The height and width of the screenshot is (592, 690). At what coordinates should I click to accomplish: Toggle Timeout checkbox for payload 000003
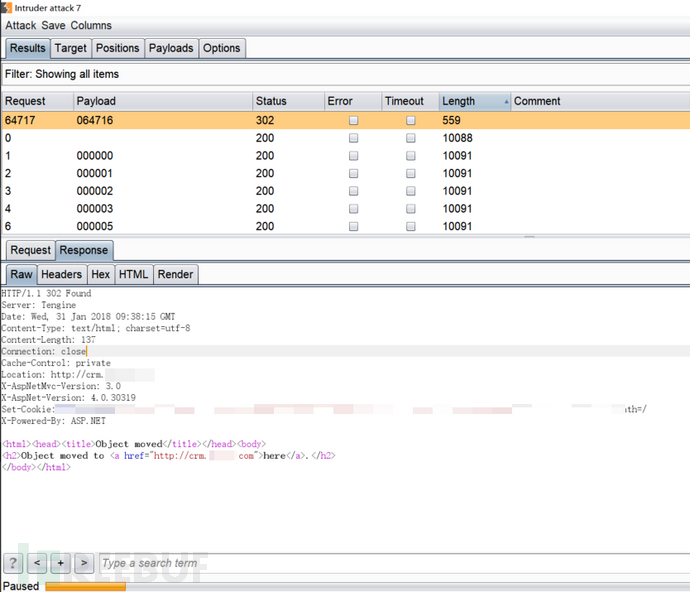411,208
